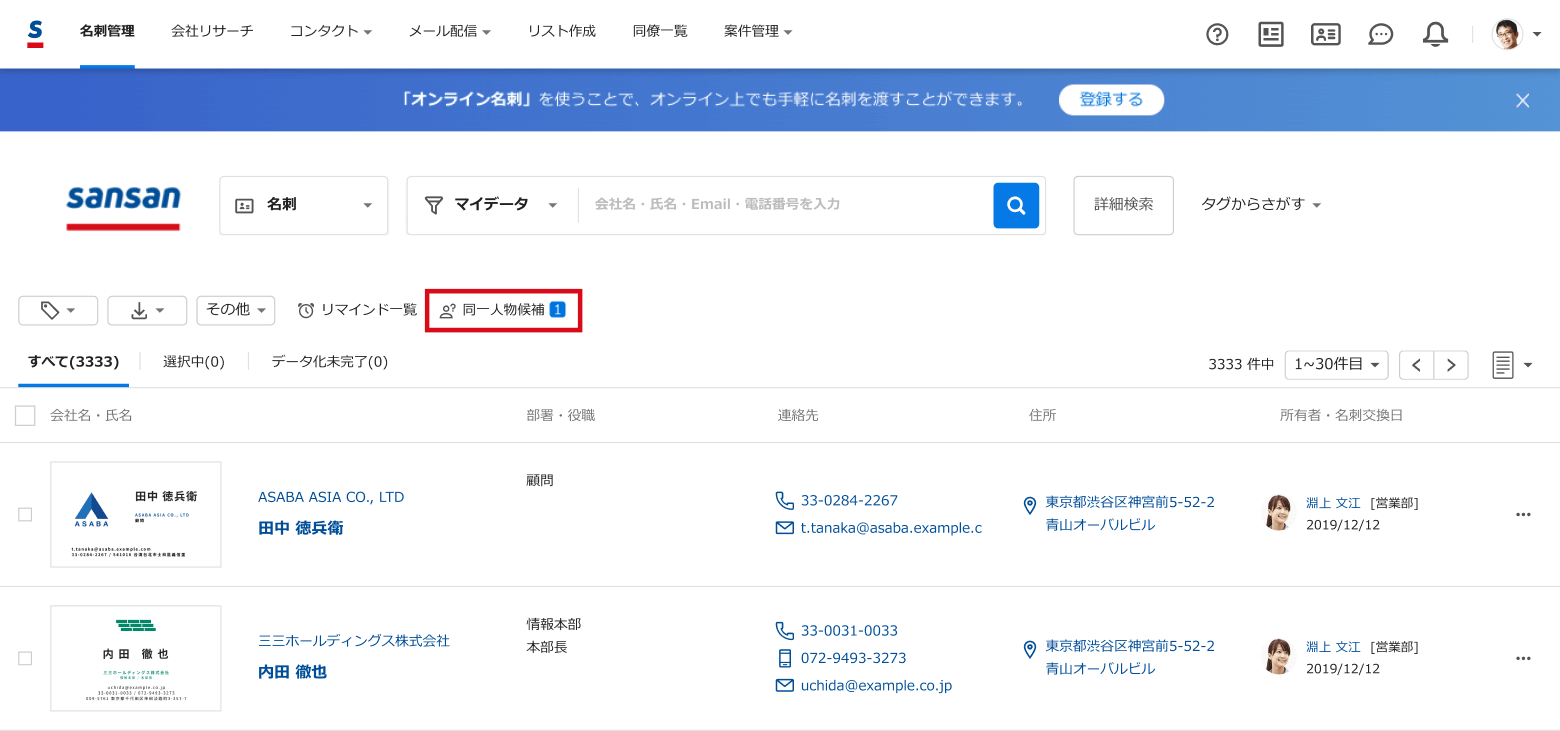Open the その他 dropdown

pos(236,310)
